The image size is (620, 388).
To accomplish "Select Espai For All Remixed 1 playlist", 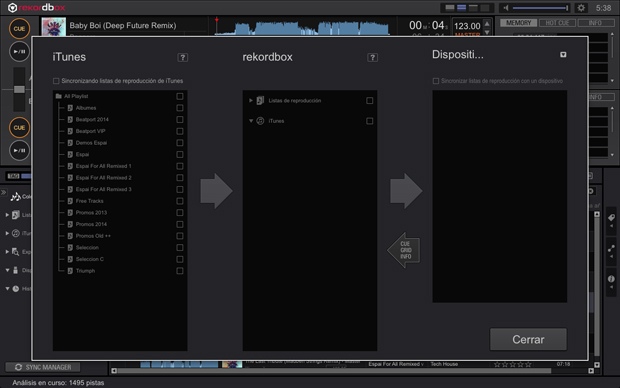I will point(120,166).
